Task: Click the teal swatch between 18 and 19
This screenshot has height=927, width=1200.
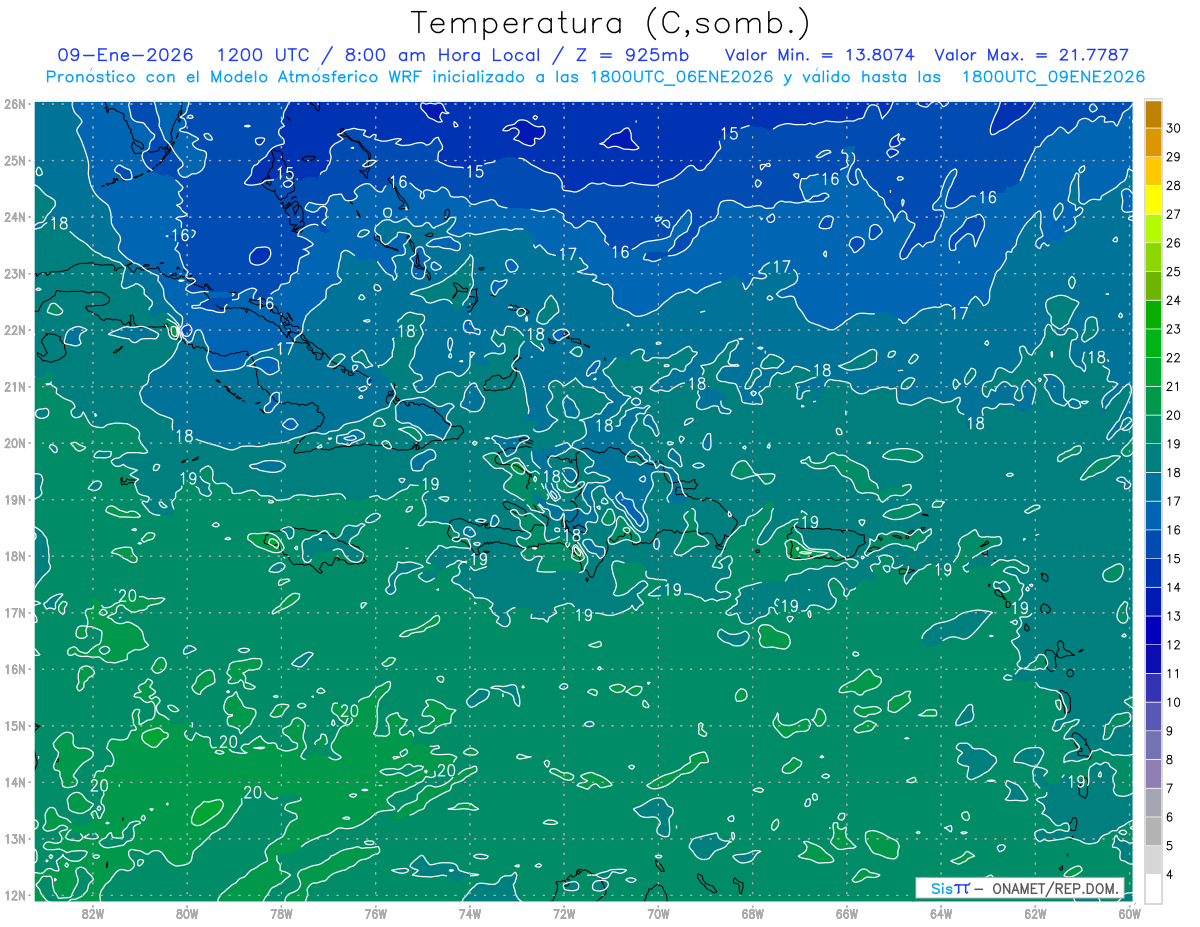Action: point(1153,458)
